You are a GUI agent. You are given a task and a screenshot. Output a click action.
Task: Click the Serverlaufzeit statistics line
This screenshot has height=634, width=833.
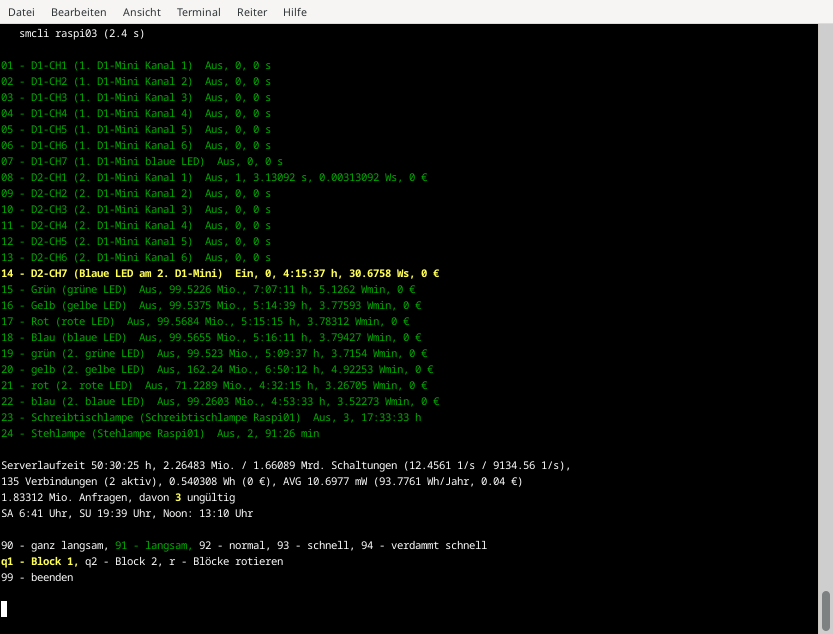[285, 465]
